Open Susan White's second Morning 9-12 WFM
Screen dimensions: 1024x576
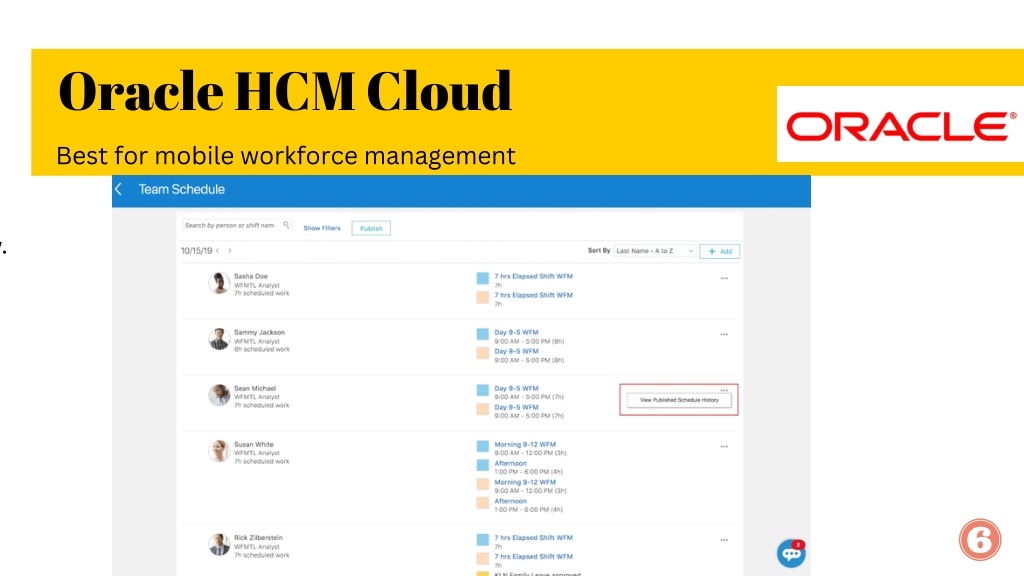pyautogui.click(x=525, y=482)
